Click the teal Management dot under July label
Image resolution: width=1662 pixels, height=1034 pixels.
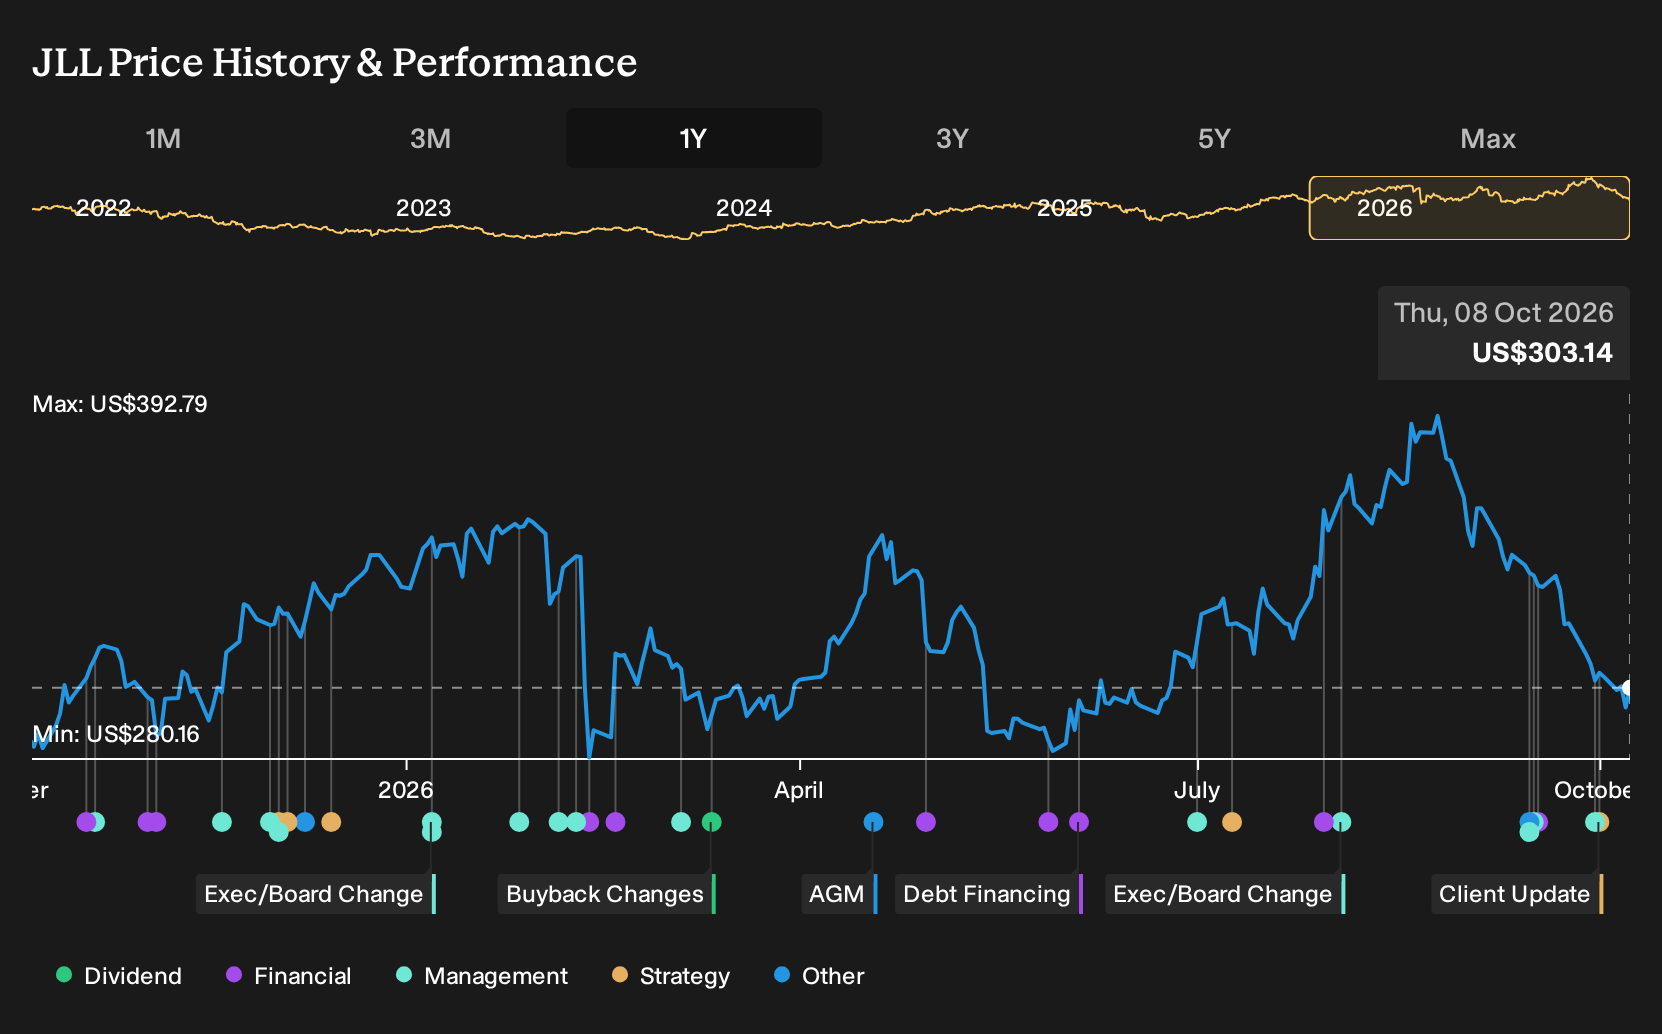coord(1197,822)
